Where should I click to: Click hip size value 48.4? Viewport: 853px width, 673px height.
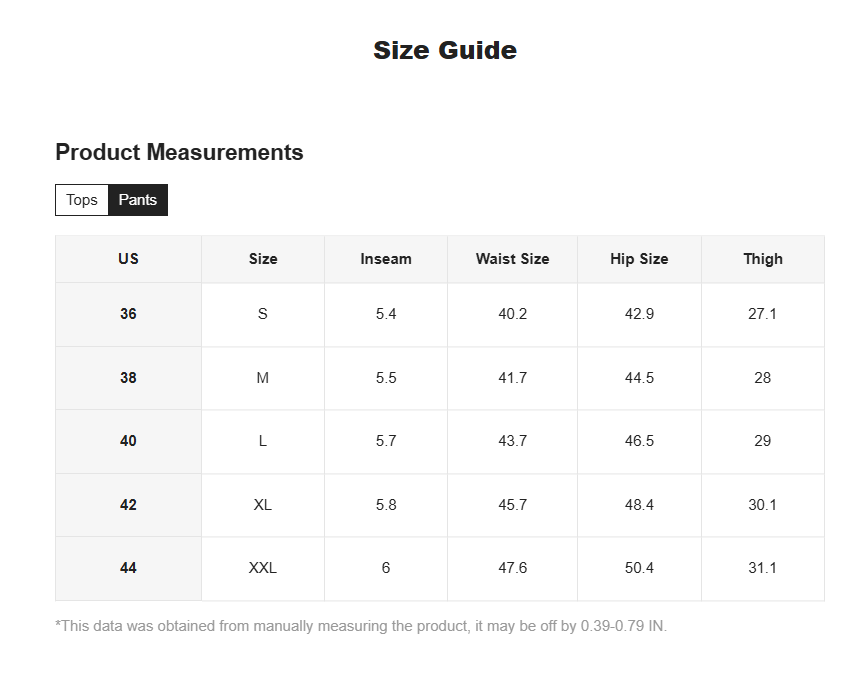(x=639, y=505)
